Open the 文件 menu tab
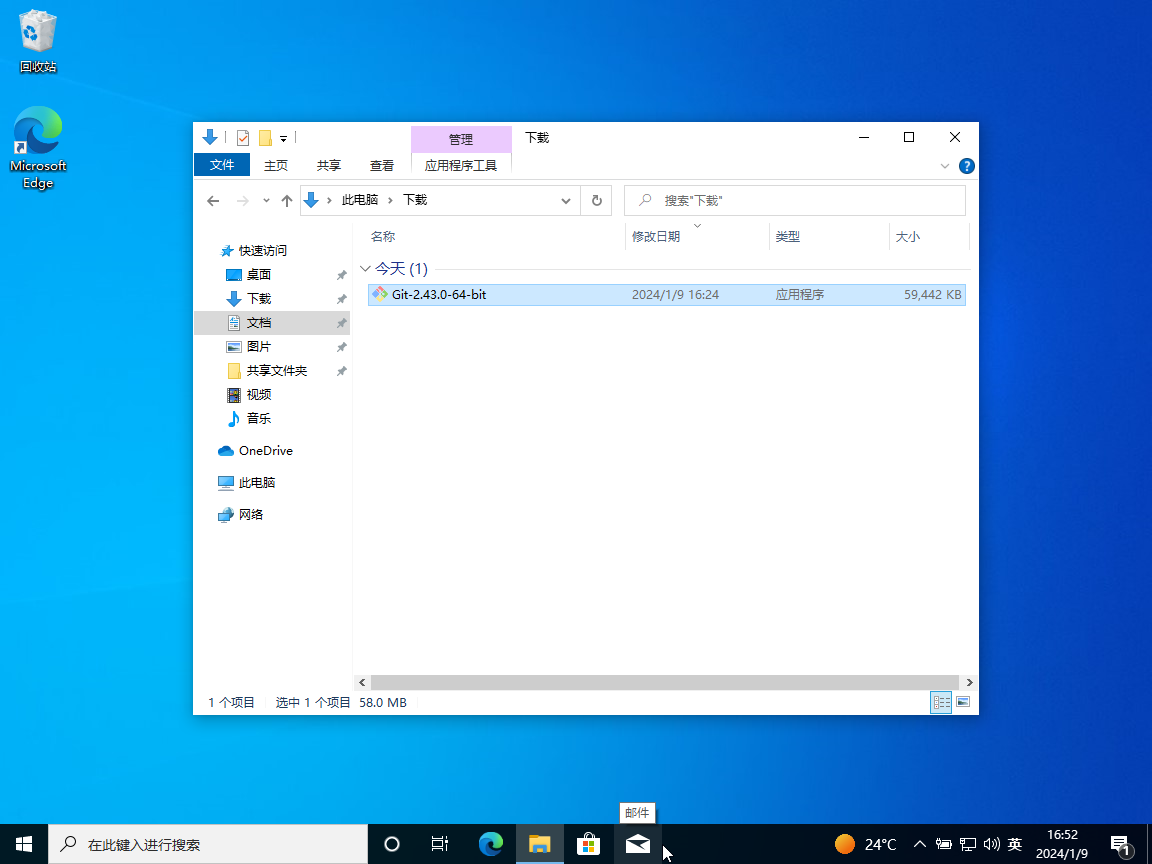 (222, 165)
